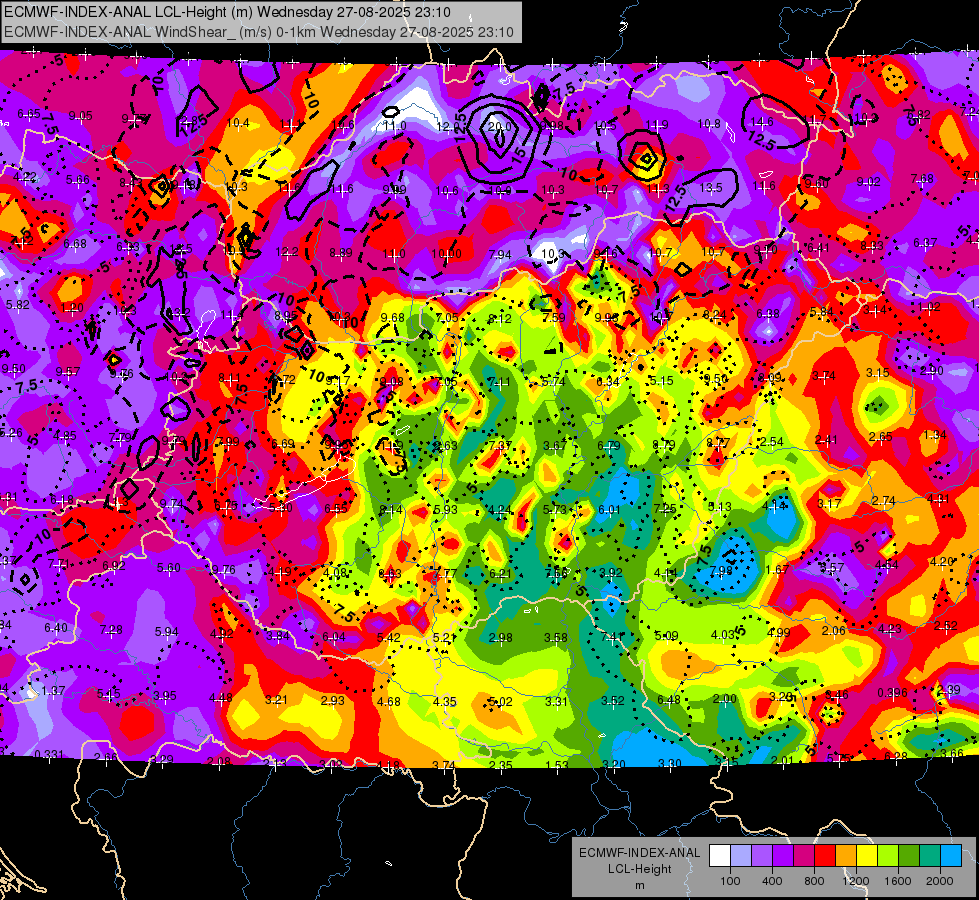
Task: Click the magenta legend swatch before 800
Action: pos(804,856)
